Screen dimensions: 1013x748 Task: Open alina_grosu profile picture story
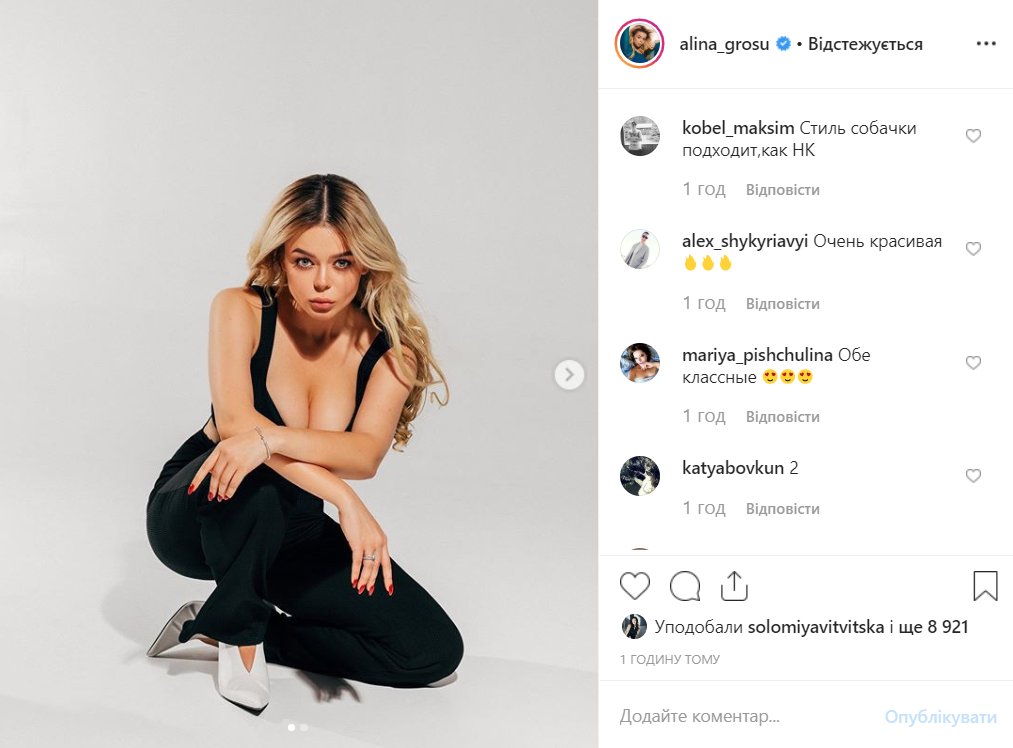pyautogui.click(x=640, y=43)
